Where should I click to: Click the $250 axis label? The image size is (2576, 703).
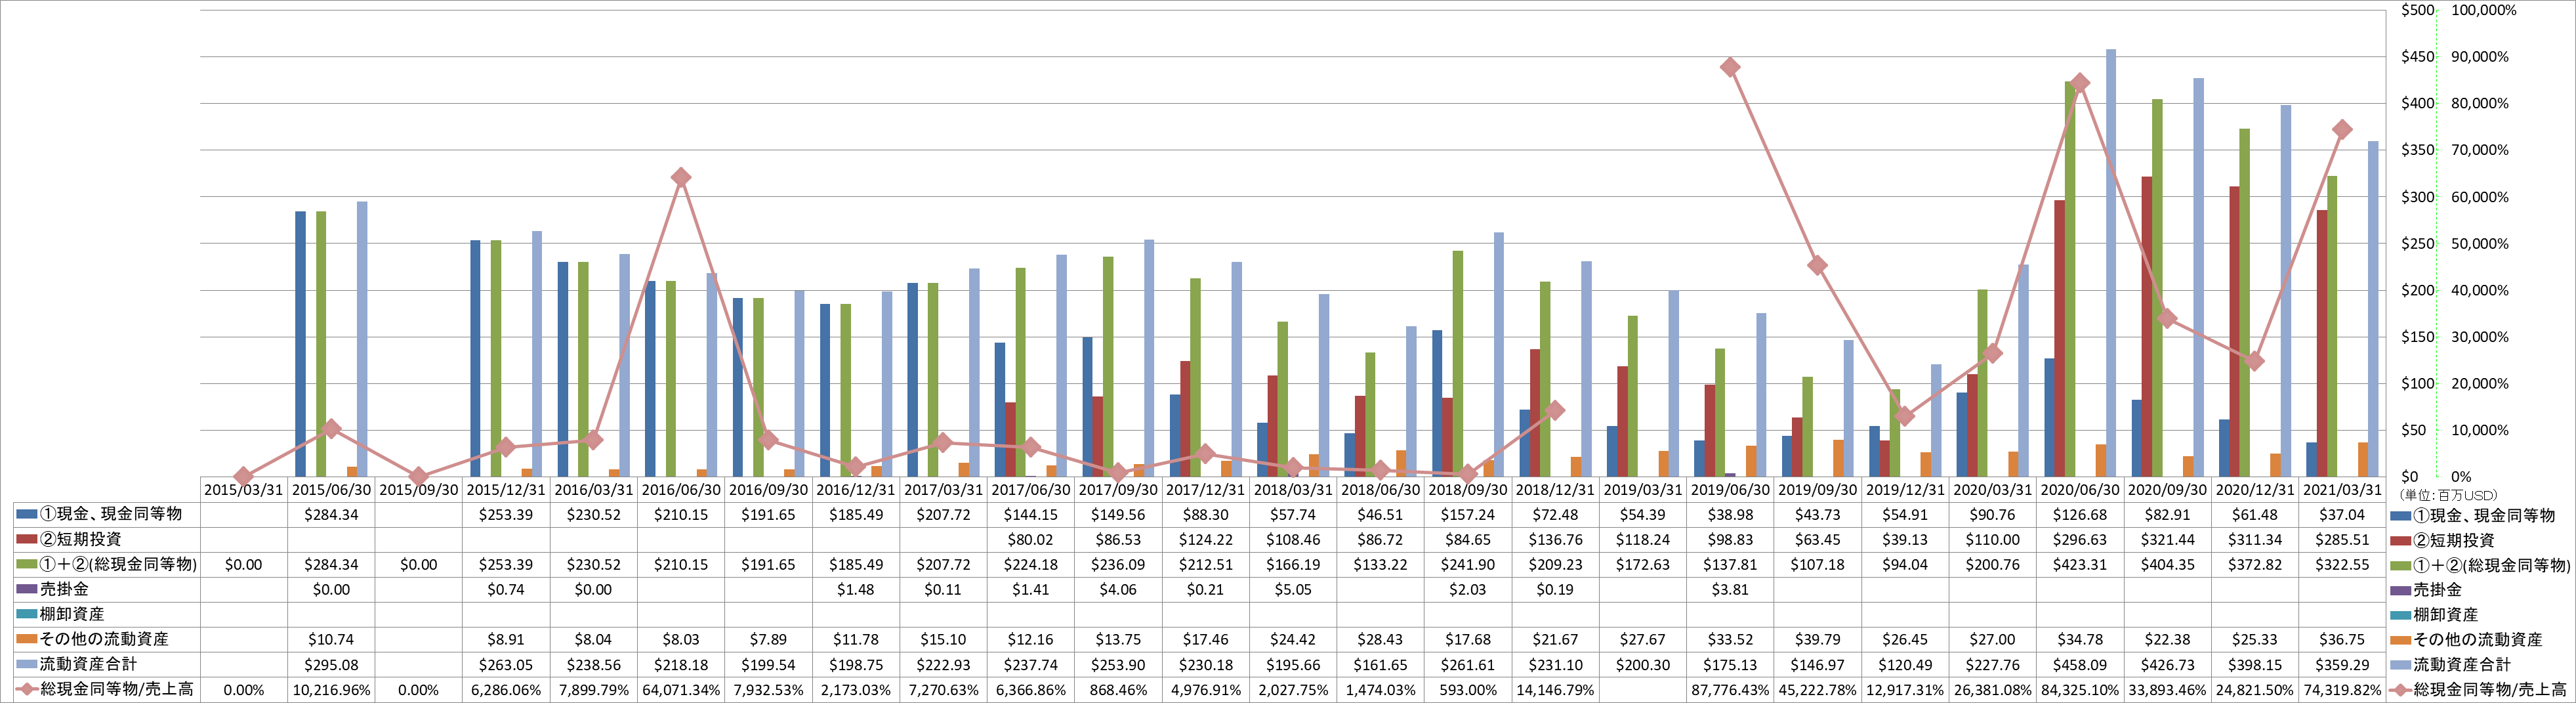point(2417,244)
